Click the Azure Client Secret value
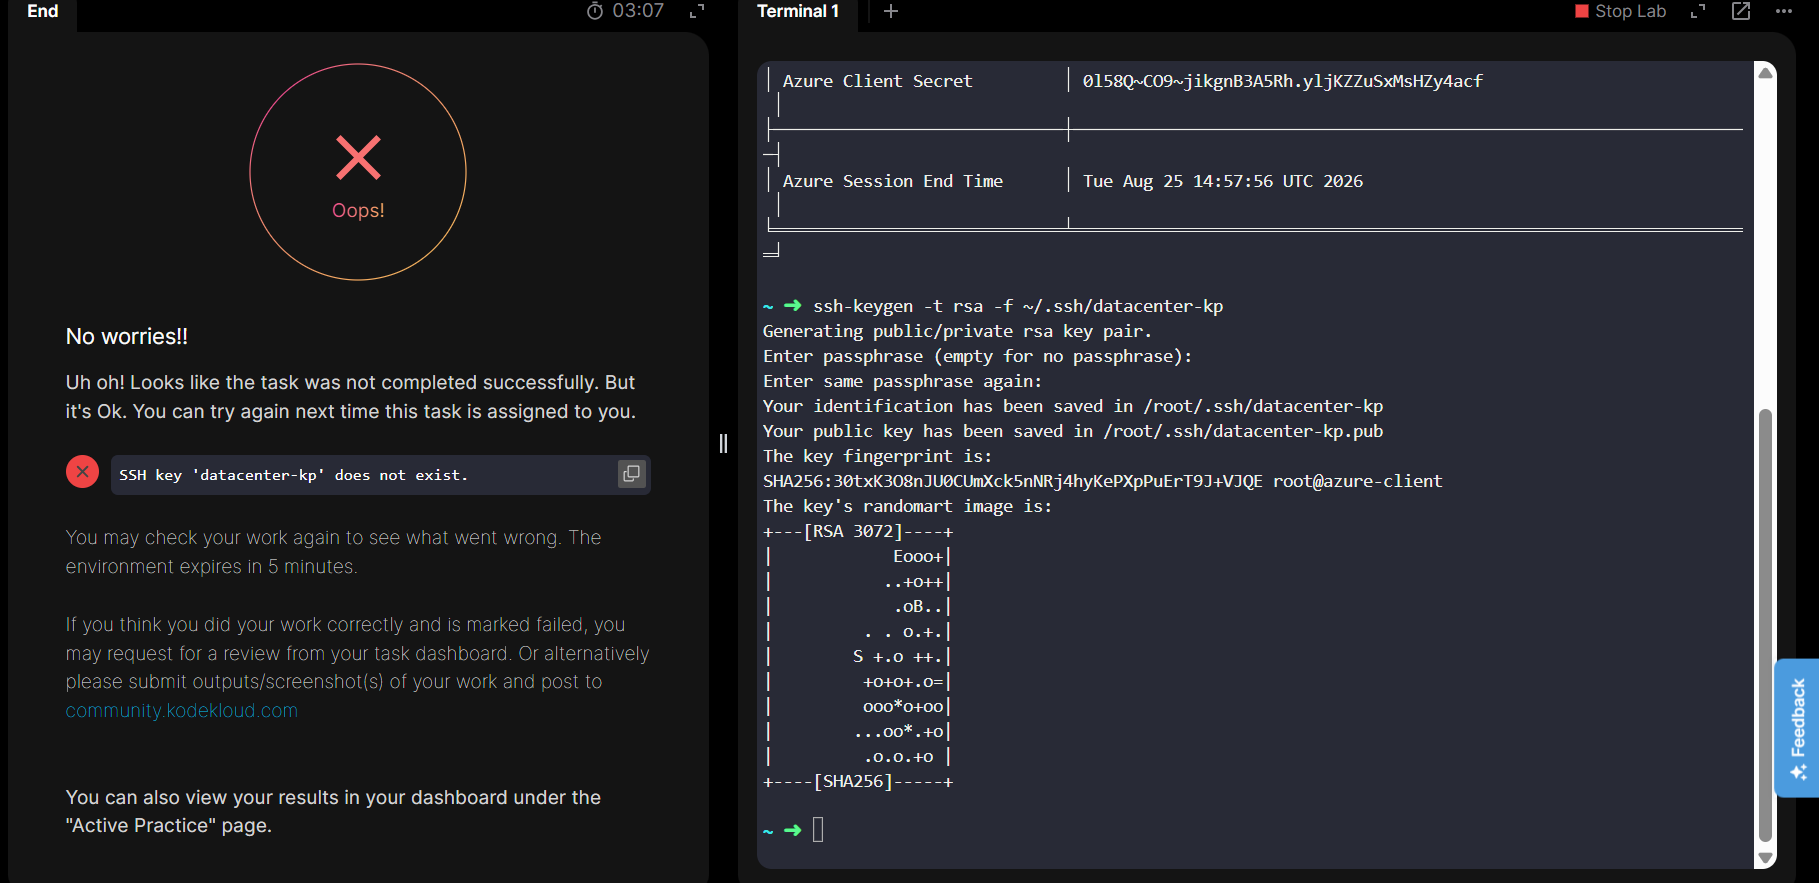This screenshot has width=1819, height=883. click(x=1283, y=81)
